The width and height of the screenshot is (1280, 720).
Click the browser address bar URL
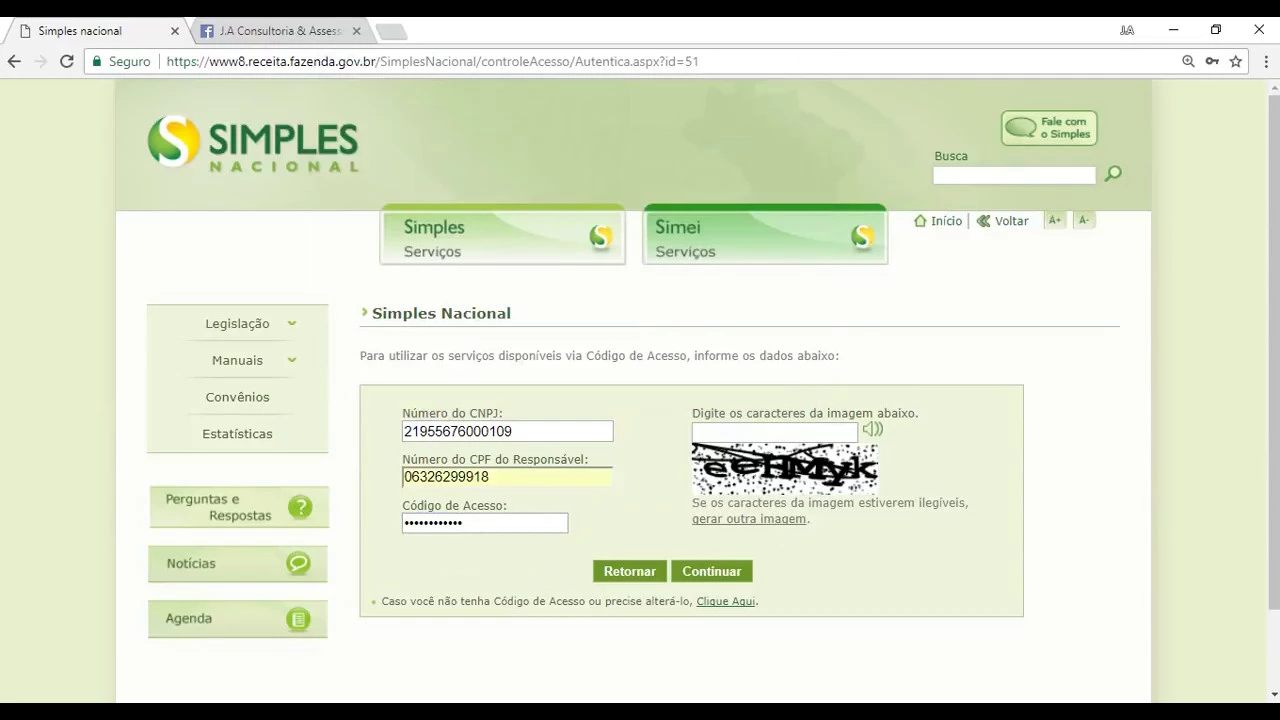[x=432, y=61]
